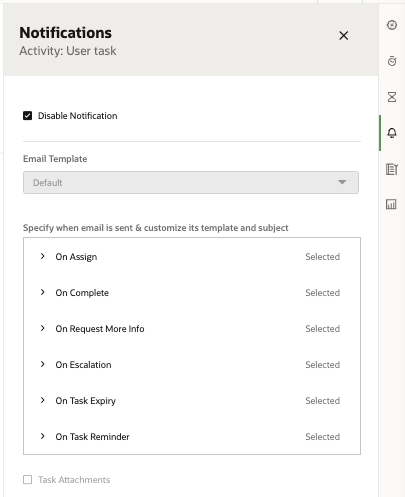Open the Email Template dropdown
The width and height of the screenshot is (405, 497).
point(191,182)
